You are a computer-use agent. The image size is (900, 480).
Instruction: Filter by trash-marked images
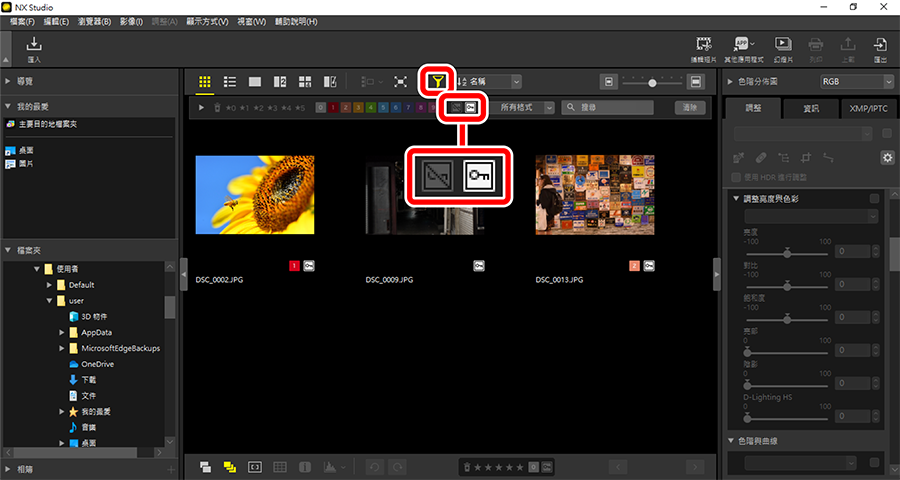click(217, 107)
